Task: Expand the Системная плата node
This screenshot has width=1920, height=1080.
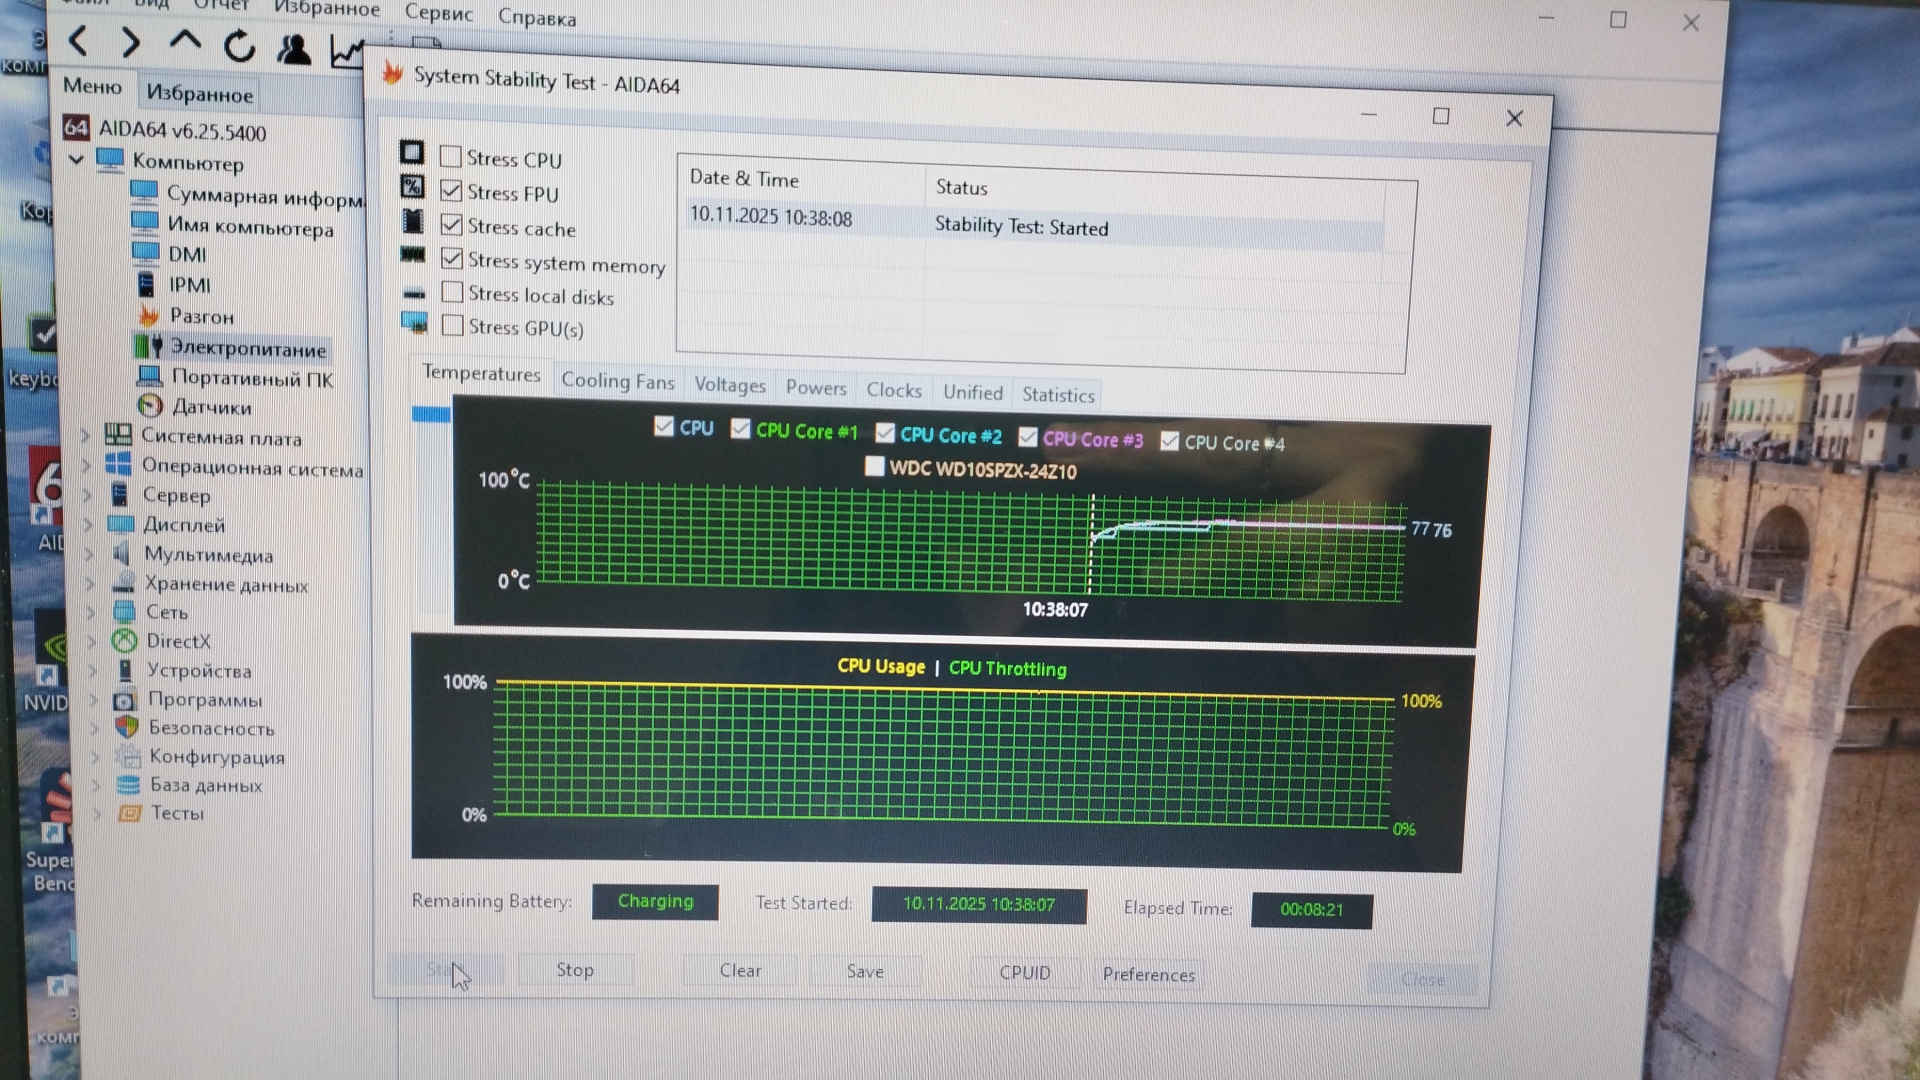Action: click(86, 436)
